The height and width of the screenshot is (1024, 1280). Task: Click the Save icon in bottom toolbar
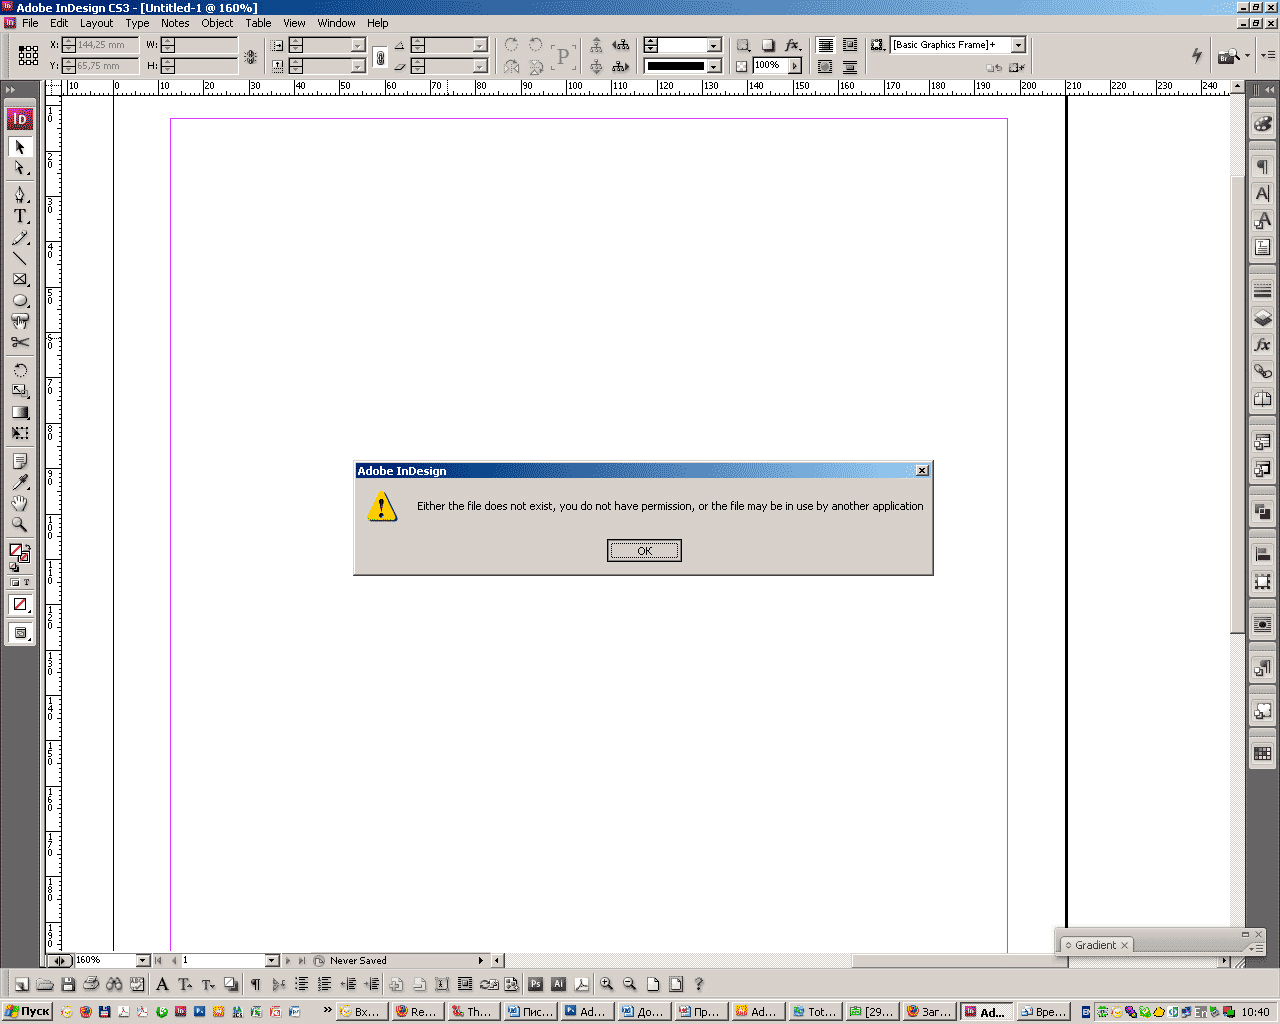pyautogui.click(x=68, y=984)
